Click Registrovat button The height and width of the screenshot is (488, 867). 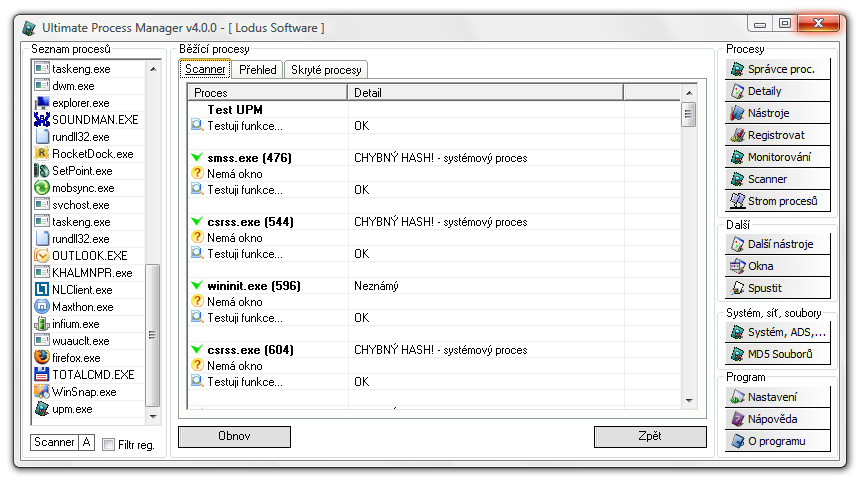coord(777,135)
